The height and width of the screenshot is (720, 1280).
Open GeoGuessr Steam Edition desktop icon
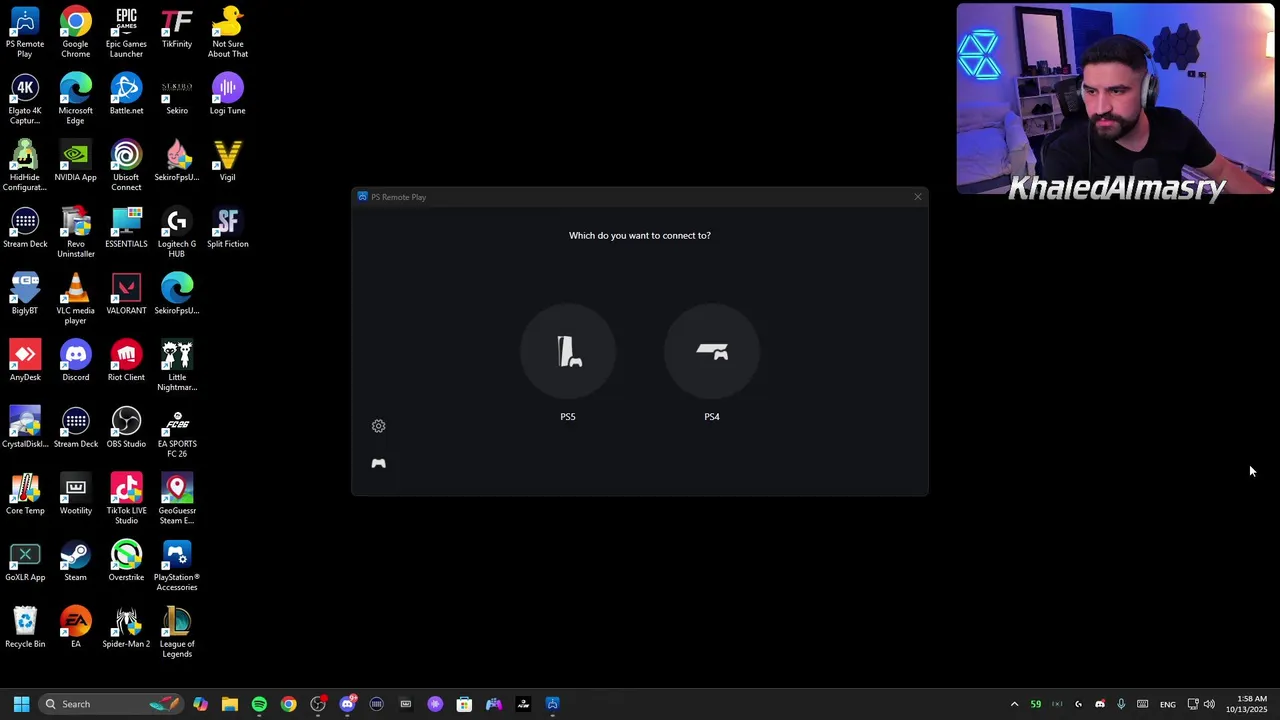177,499
